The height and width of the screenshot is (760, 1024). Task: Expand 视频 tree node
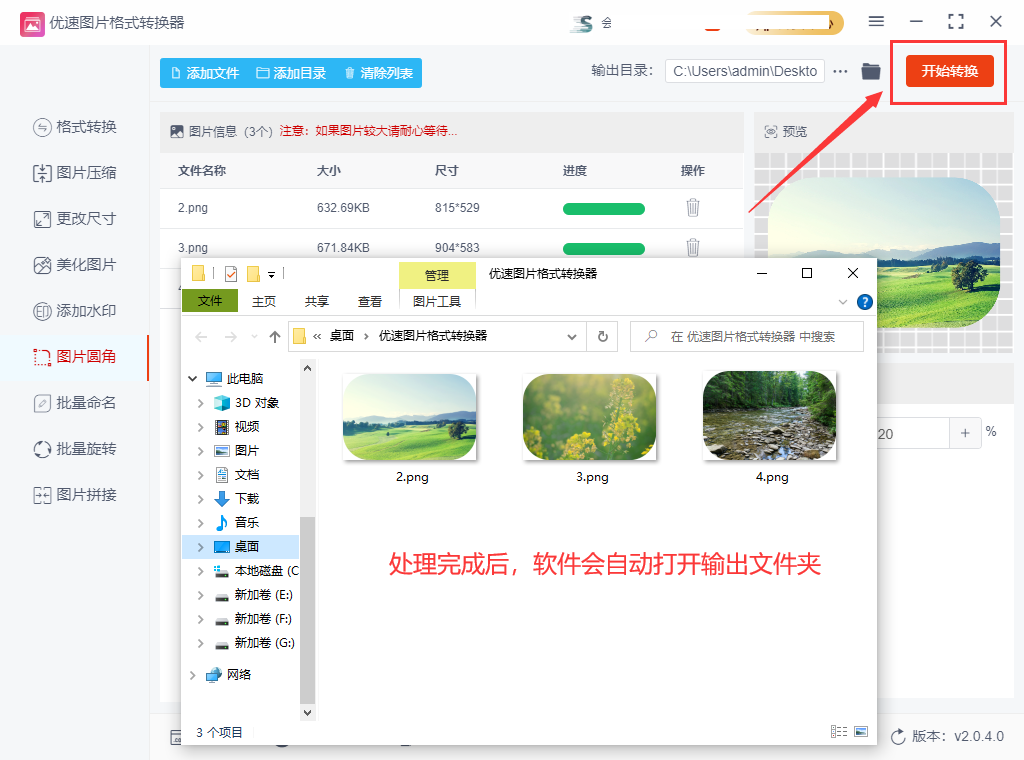coord(200,427)
